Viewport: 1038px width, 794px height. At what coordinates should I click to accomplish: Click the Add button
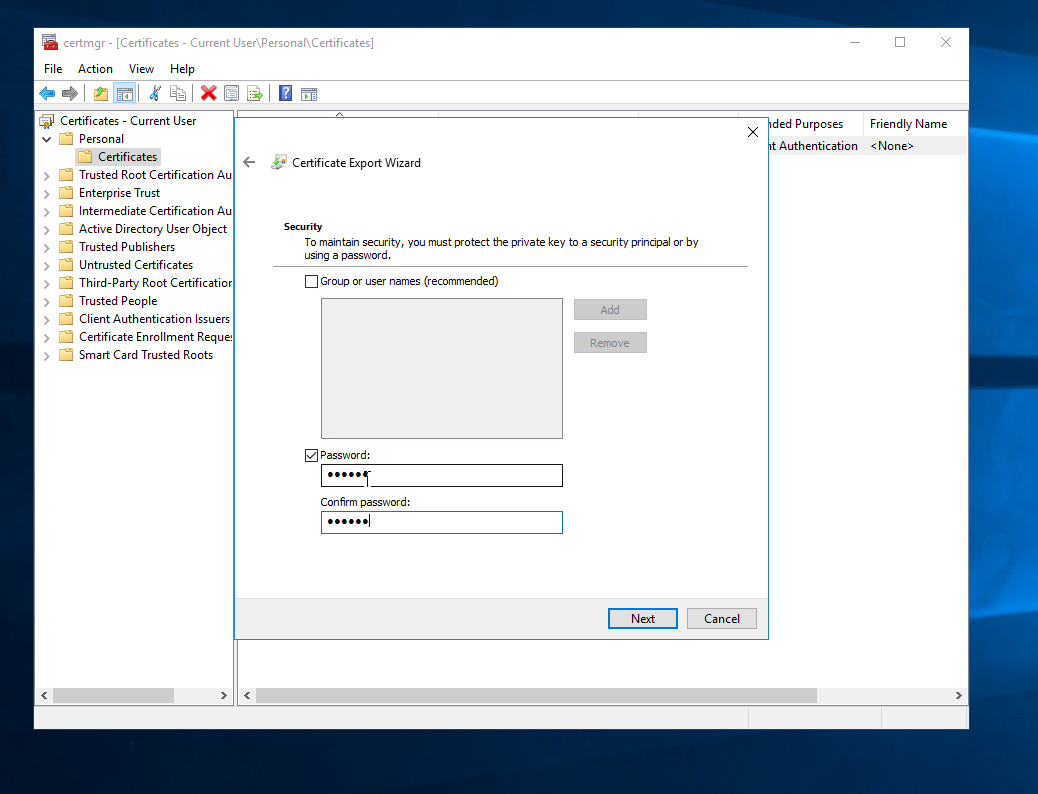(610, 310)
